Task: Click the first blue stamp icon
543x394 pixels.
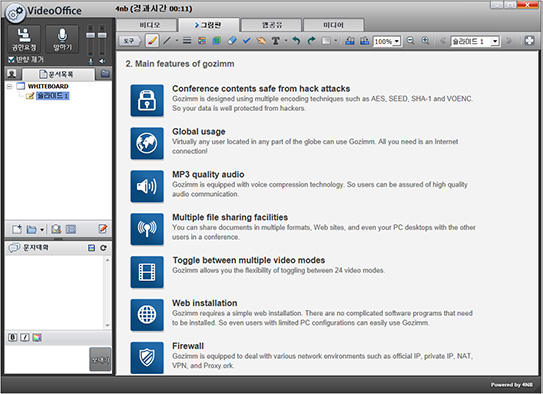Action: 350,41
